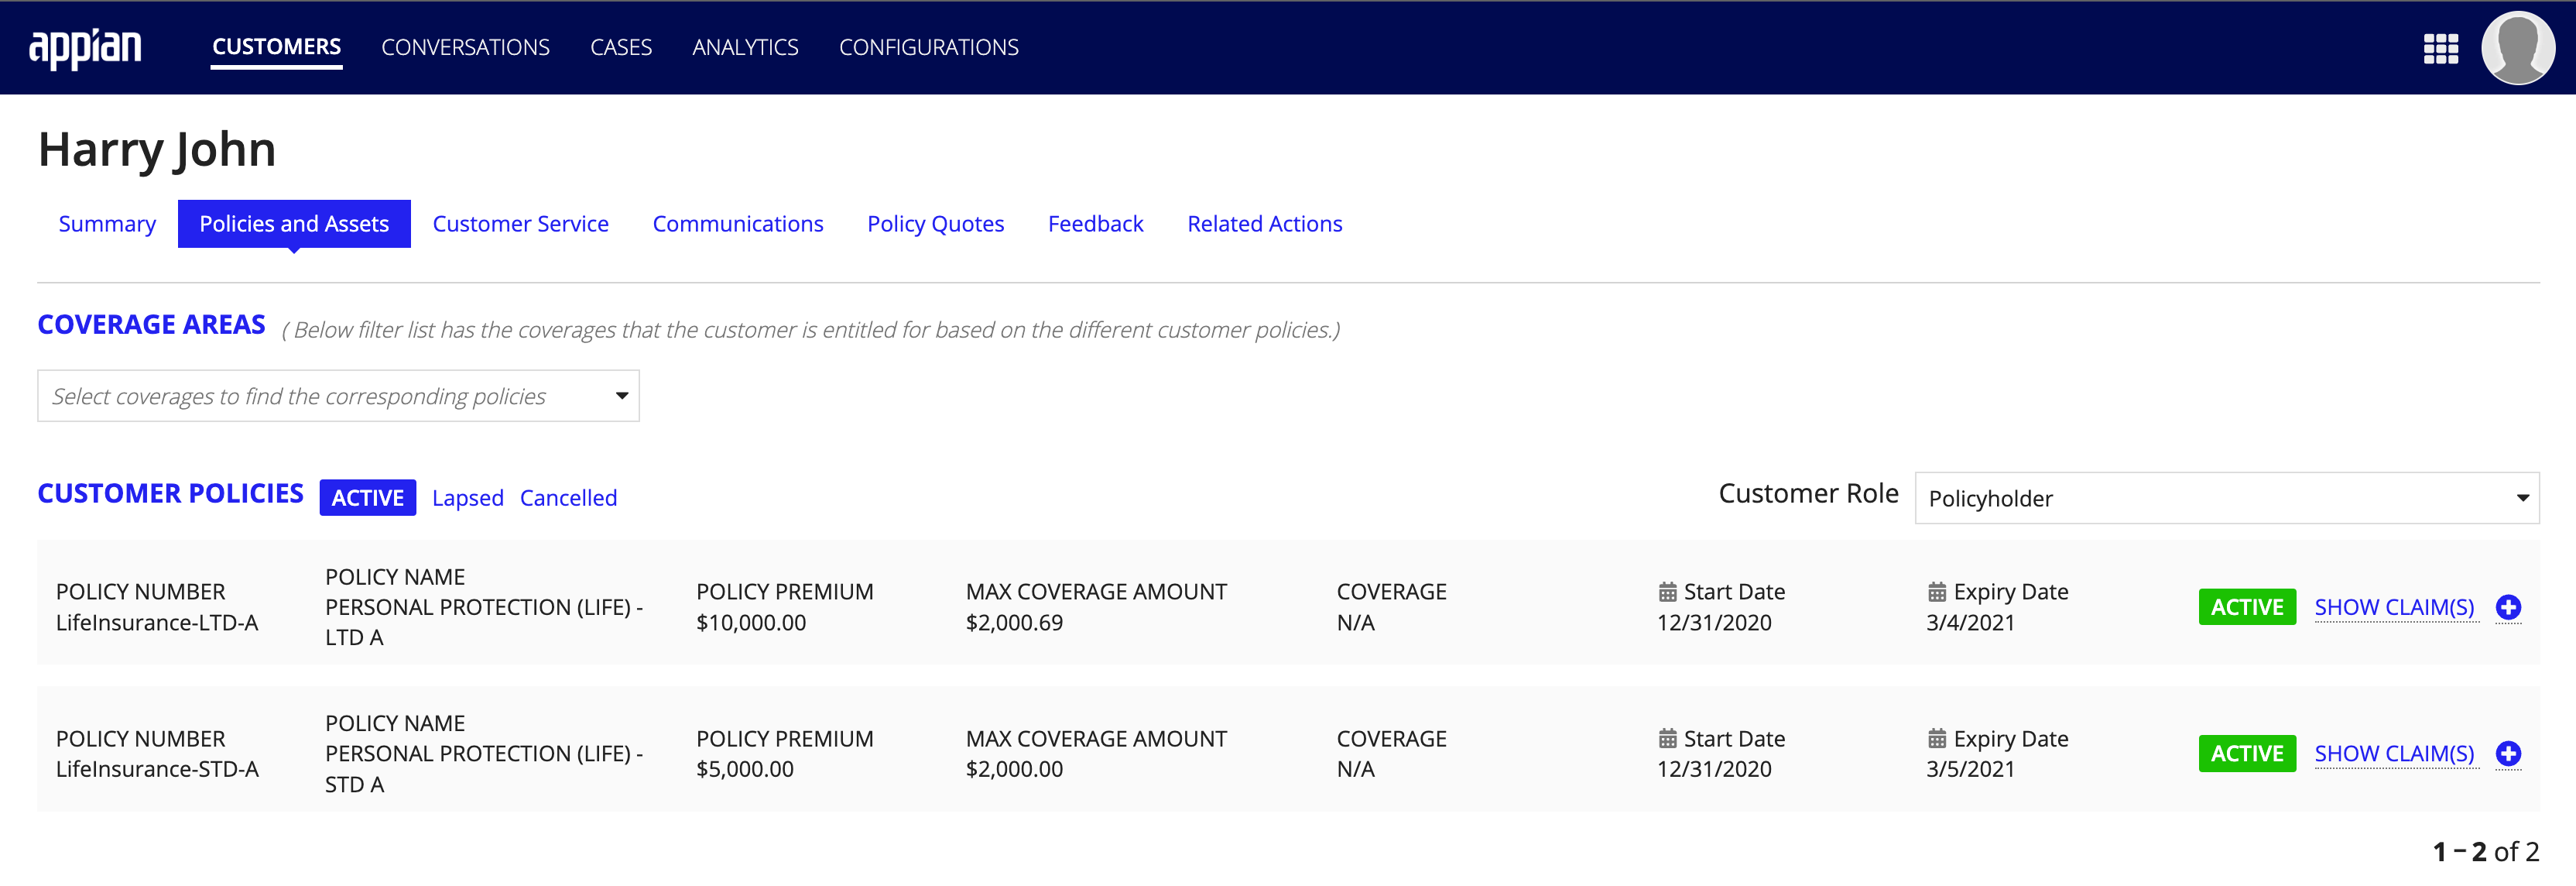Viewport: 2576px width, 886px height.
Task: Expand LifeInsurance-STD-A row with plus icon
Action: (x=2507, y=753)
